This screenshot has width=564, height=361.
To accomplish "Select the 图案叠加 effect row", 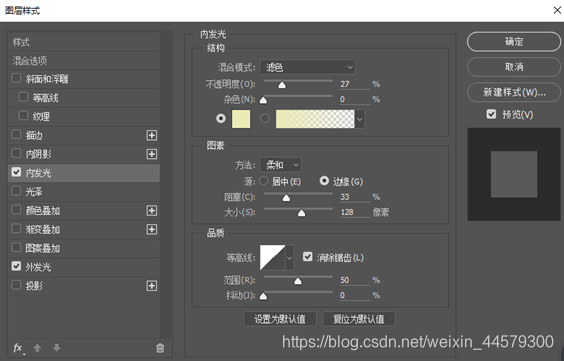I will (x=84, y=248).
